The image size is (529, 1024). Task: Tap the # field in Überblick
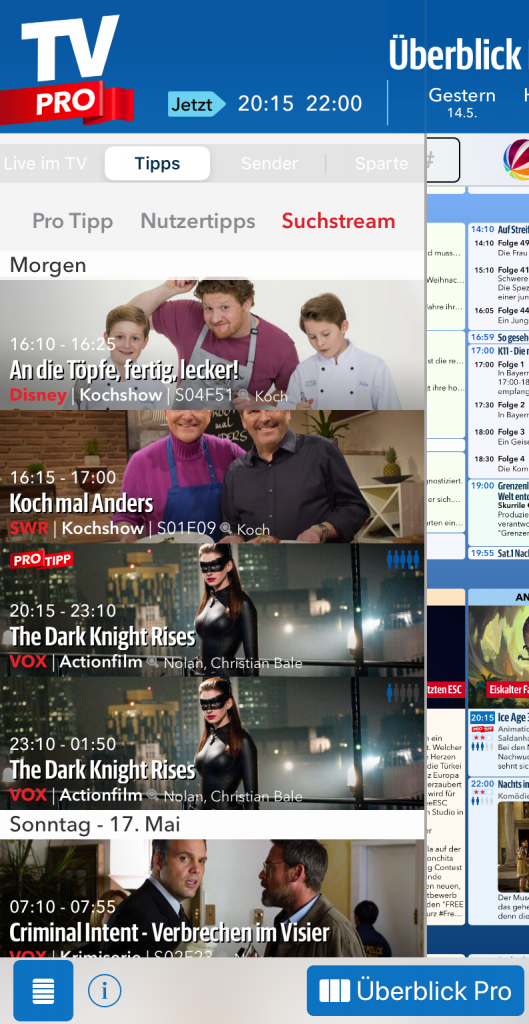pos(443,160)
